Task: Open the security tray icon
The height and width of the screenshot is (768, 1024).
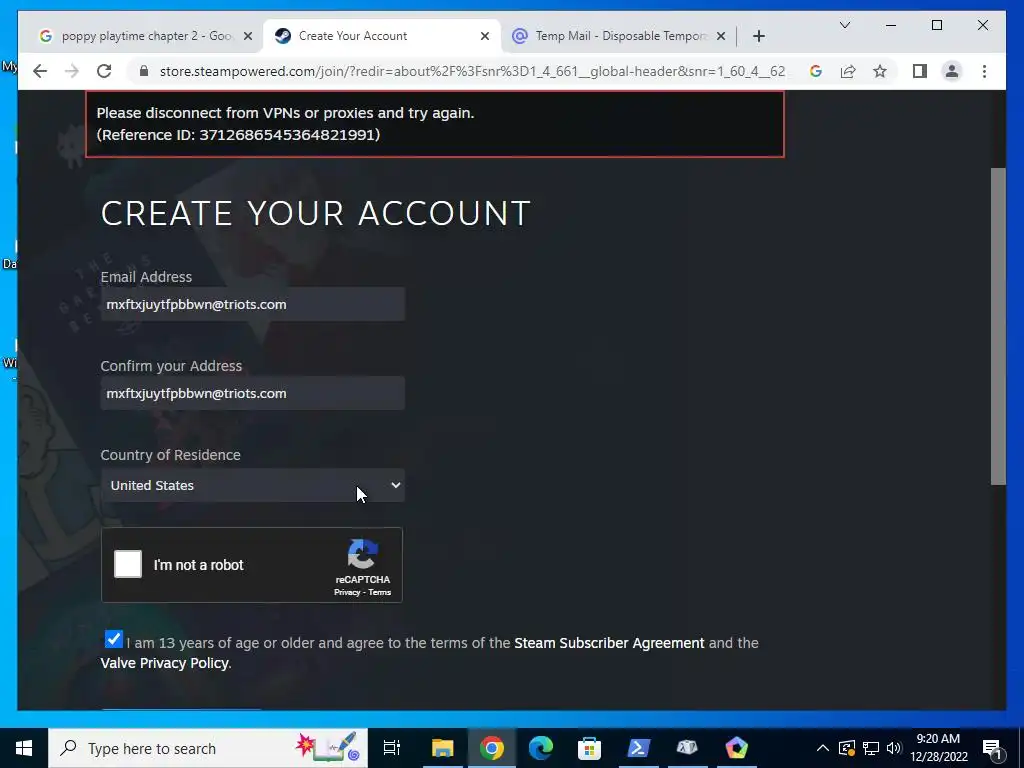Action: tap(846, 748)
